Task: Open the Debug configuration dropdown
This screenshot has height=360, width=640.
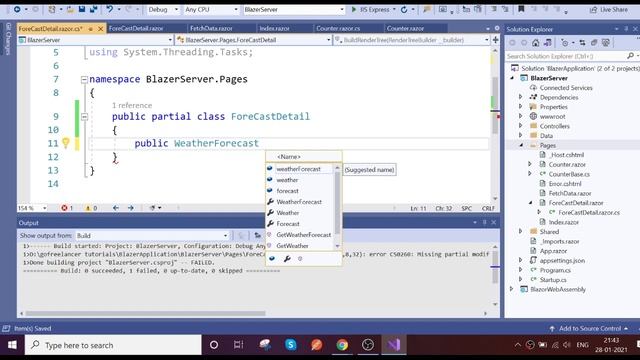Action: (x=163, y=9)
